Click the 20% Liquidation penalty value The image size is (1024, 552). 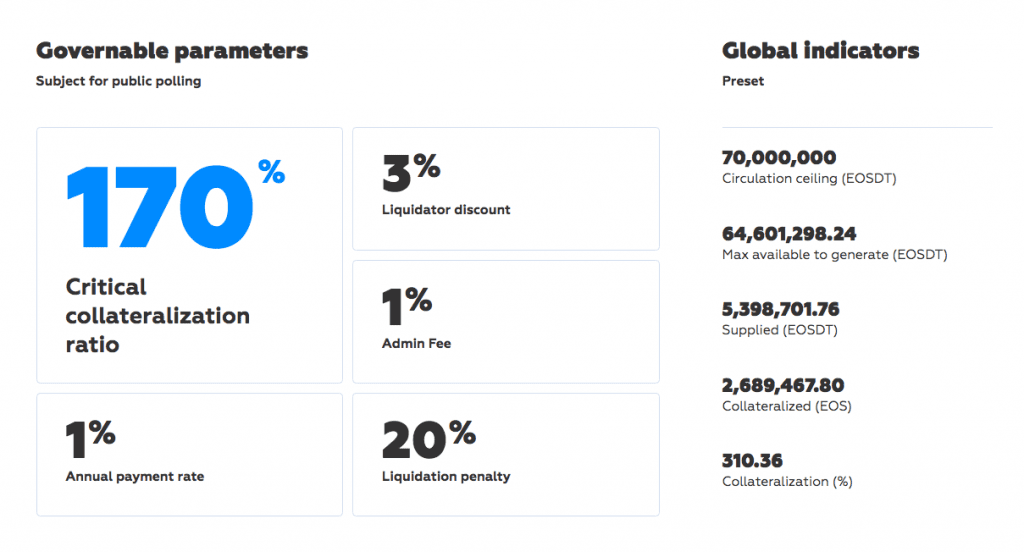pyautogui.click(x=428, y=438)
